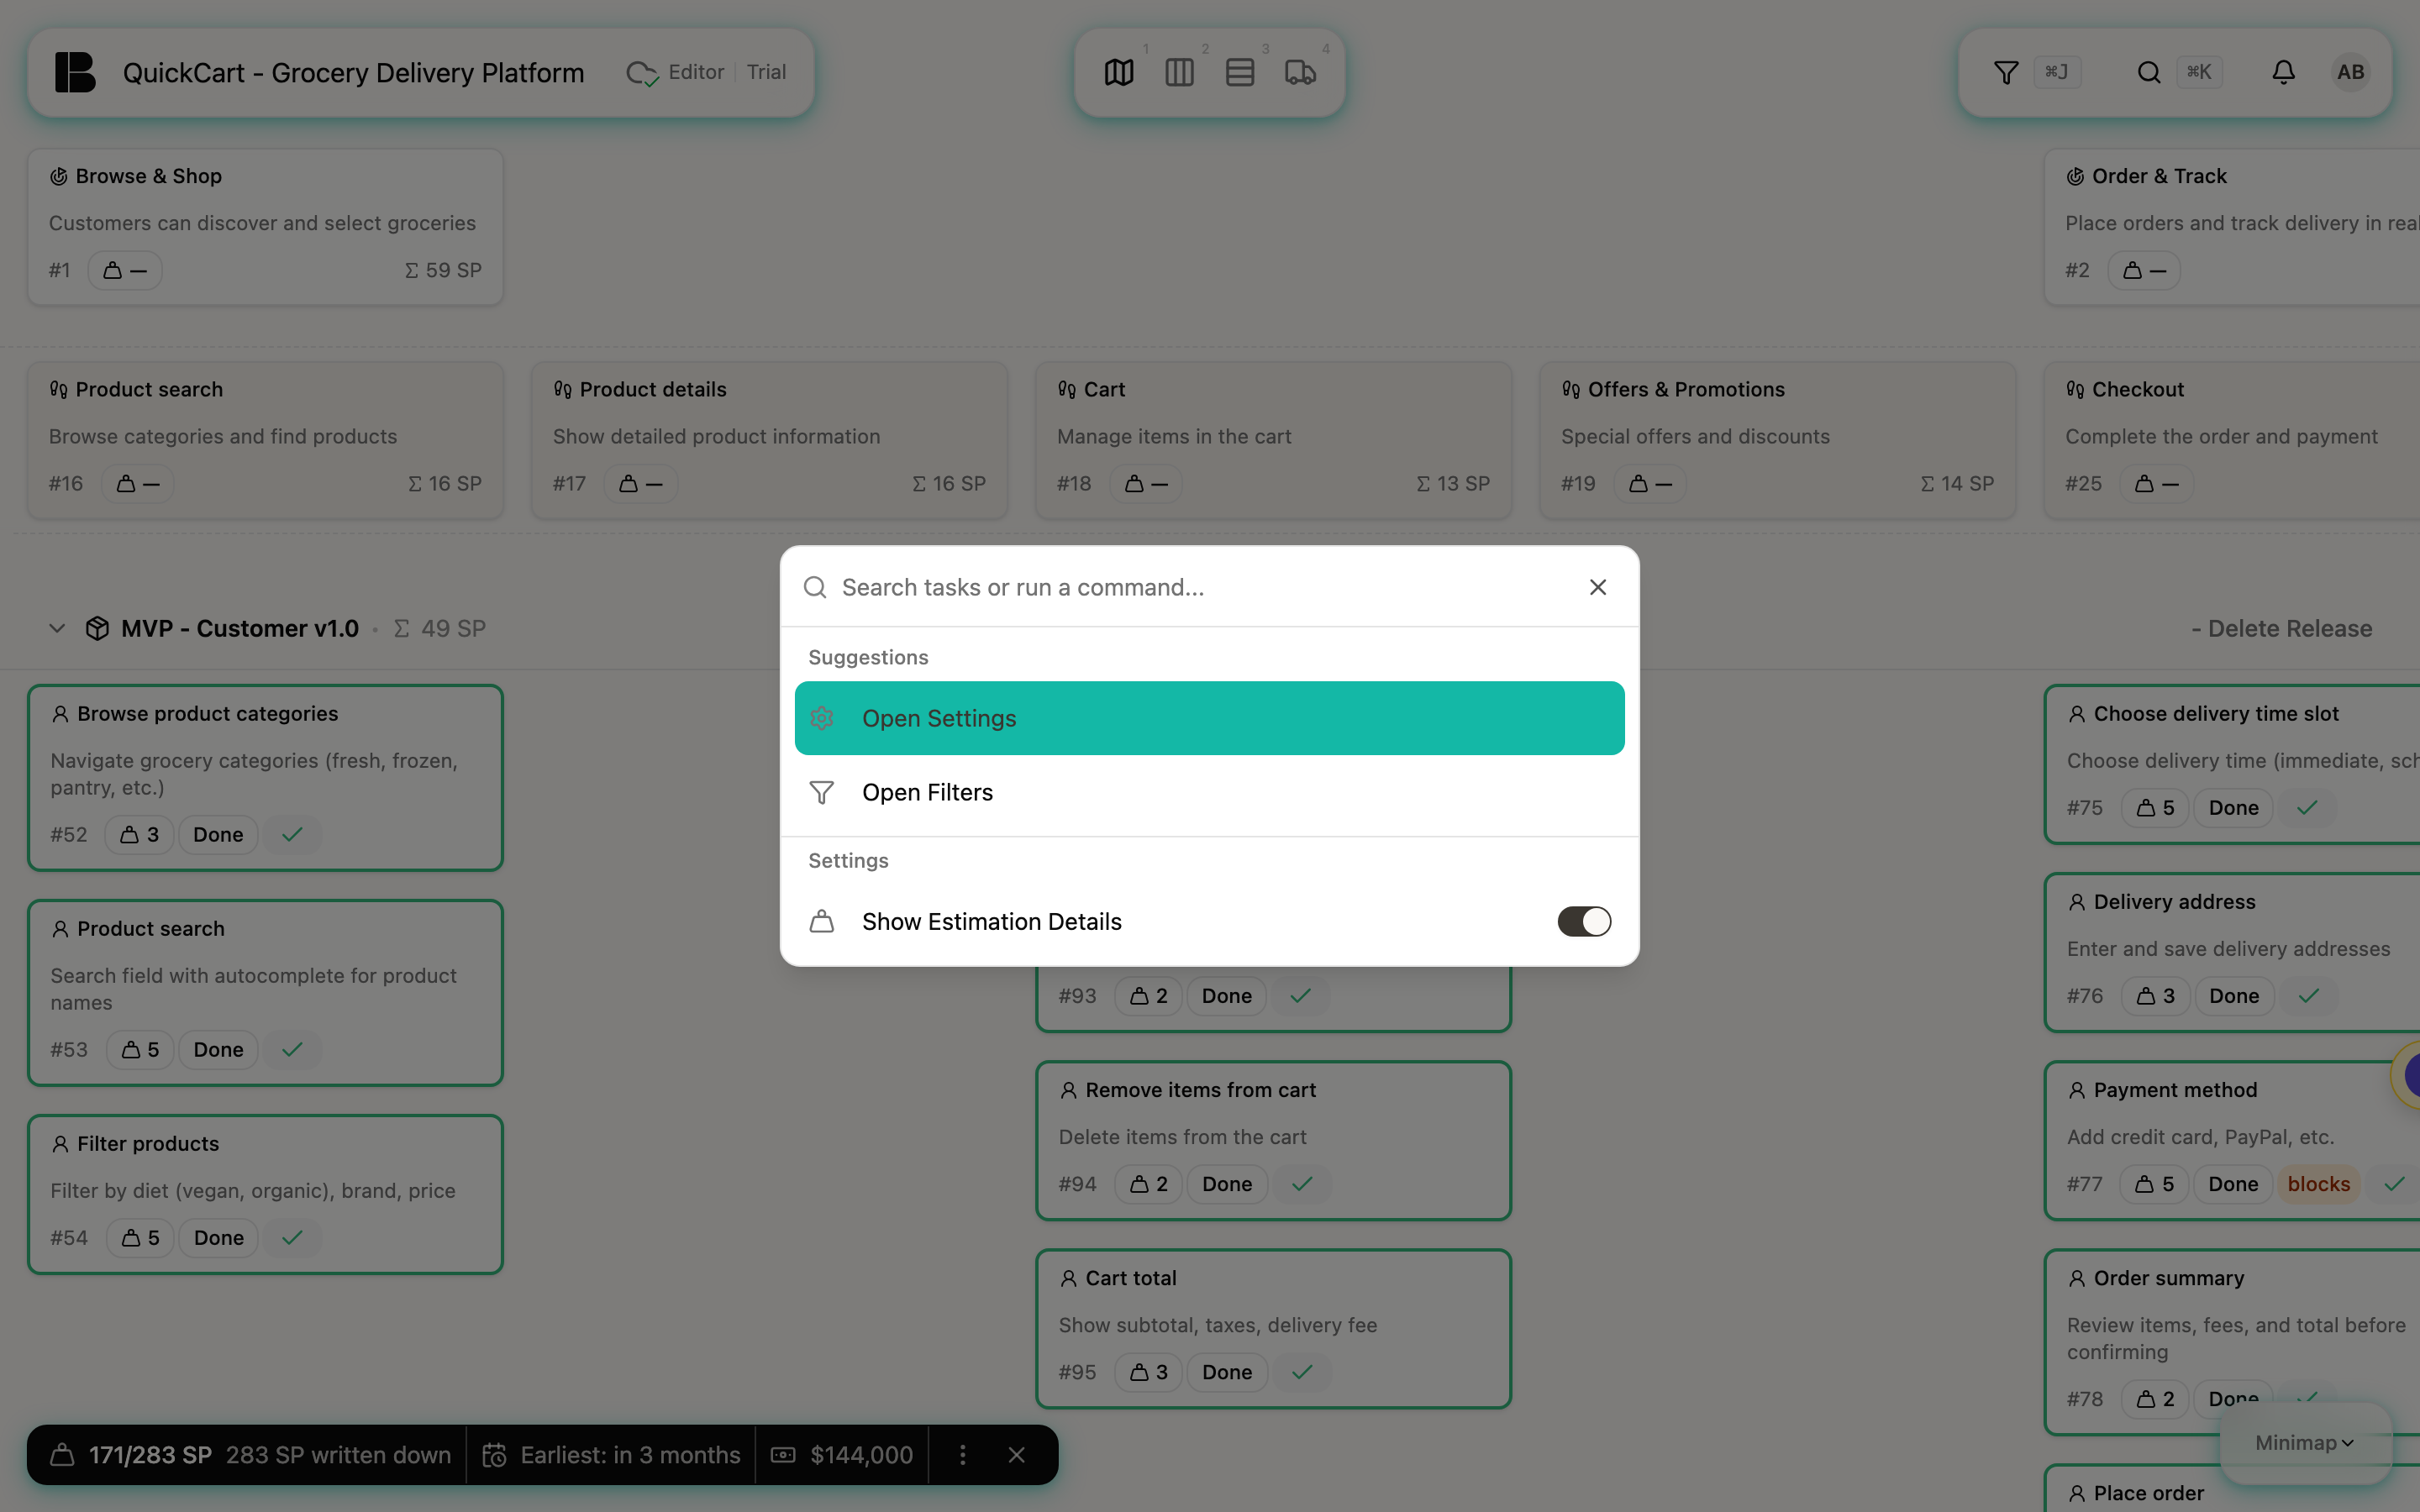Open estimation chip on Order & Track #2
This screenshot has height=1512, width=2420.
2145,270
